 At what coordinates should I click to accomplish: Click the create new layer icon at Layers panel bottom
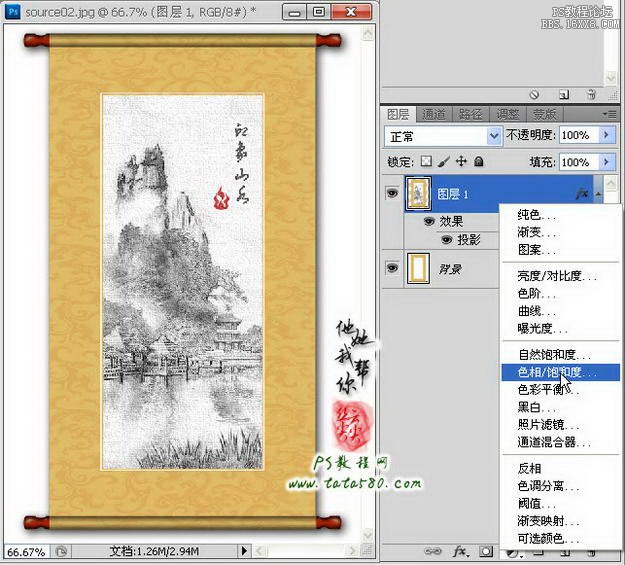564,553
